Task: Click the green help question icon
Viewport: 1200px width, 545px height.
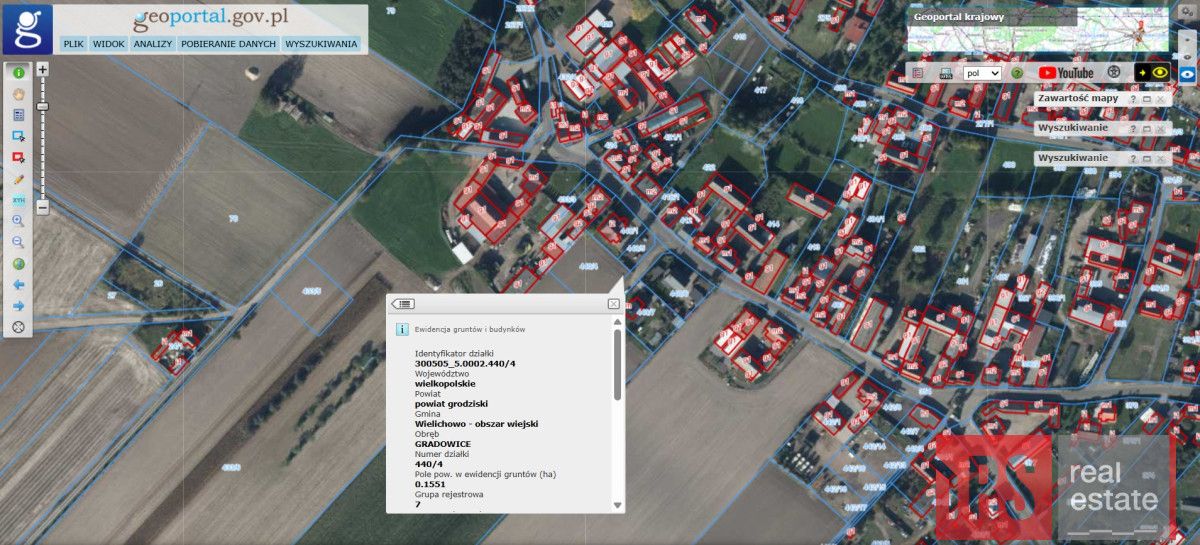Action: point(1017,73)
